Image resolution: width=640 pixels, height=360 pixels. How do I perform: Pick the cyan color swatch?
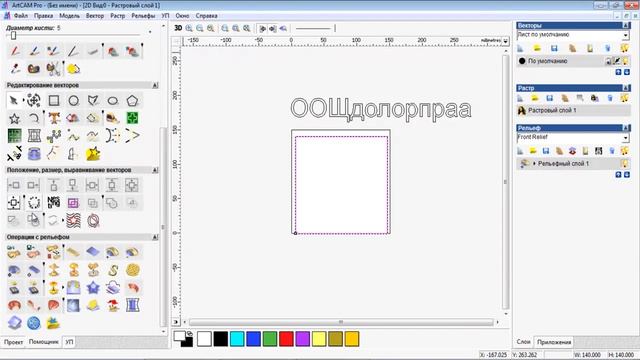[237, 339]
